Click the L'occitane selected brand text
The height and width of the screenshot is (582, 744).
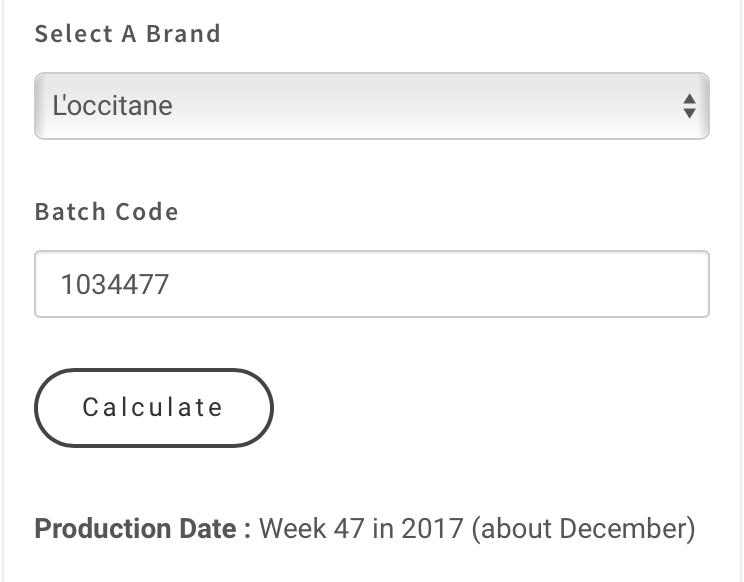coord(112,105)
